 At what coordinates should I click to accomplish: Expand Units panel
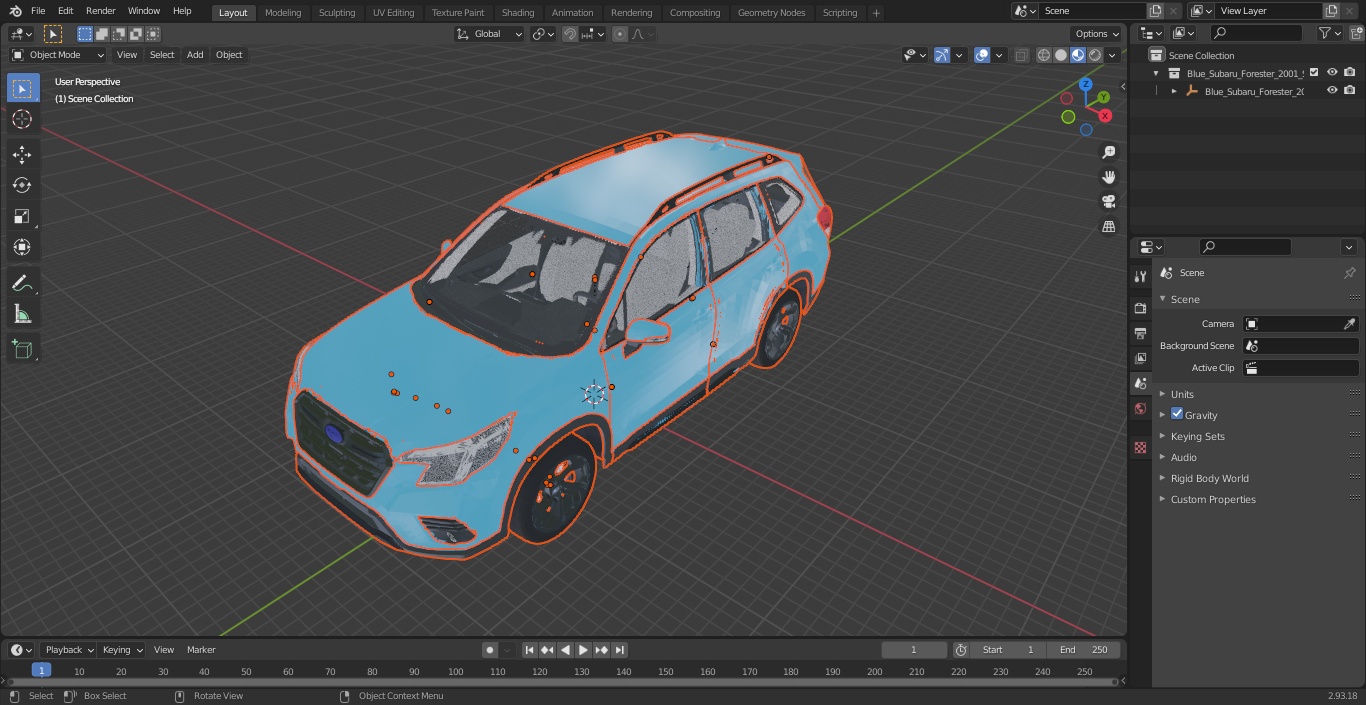(1182, 394)
